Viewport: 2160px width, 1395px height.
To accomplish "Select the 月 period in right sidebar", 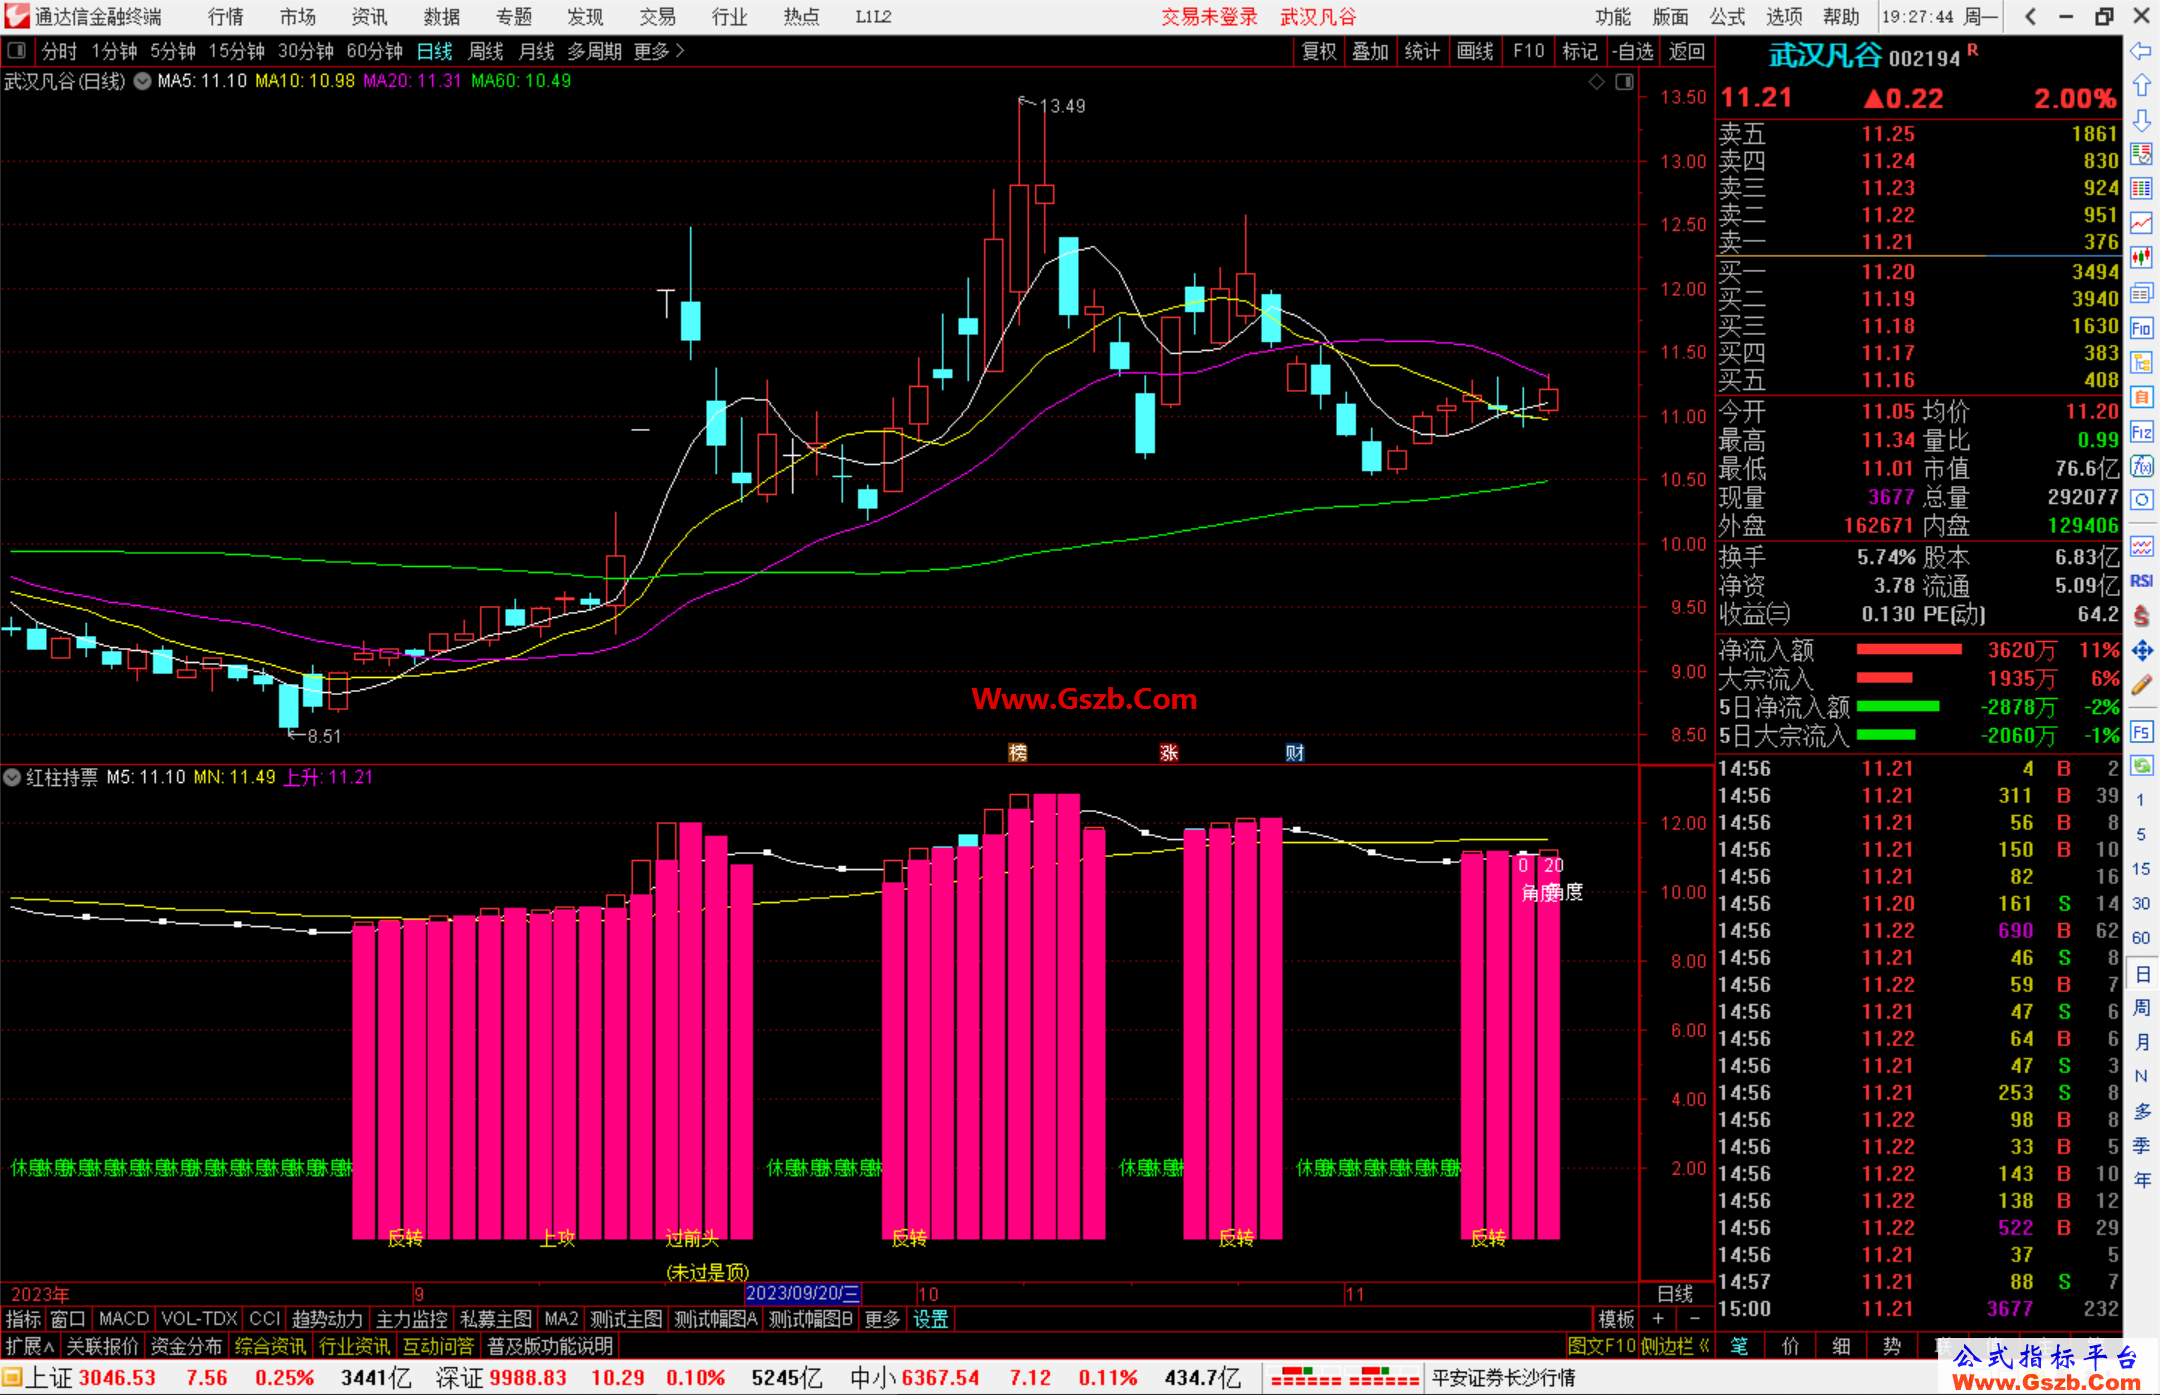I will pos(2142,1042).
